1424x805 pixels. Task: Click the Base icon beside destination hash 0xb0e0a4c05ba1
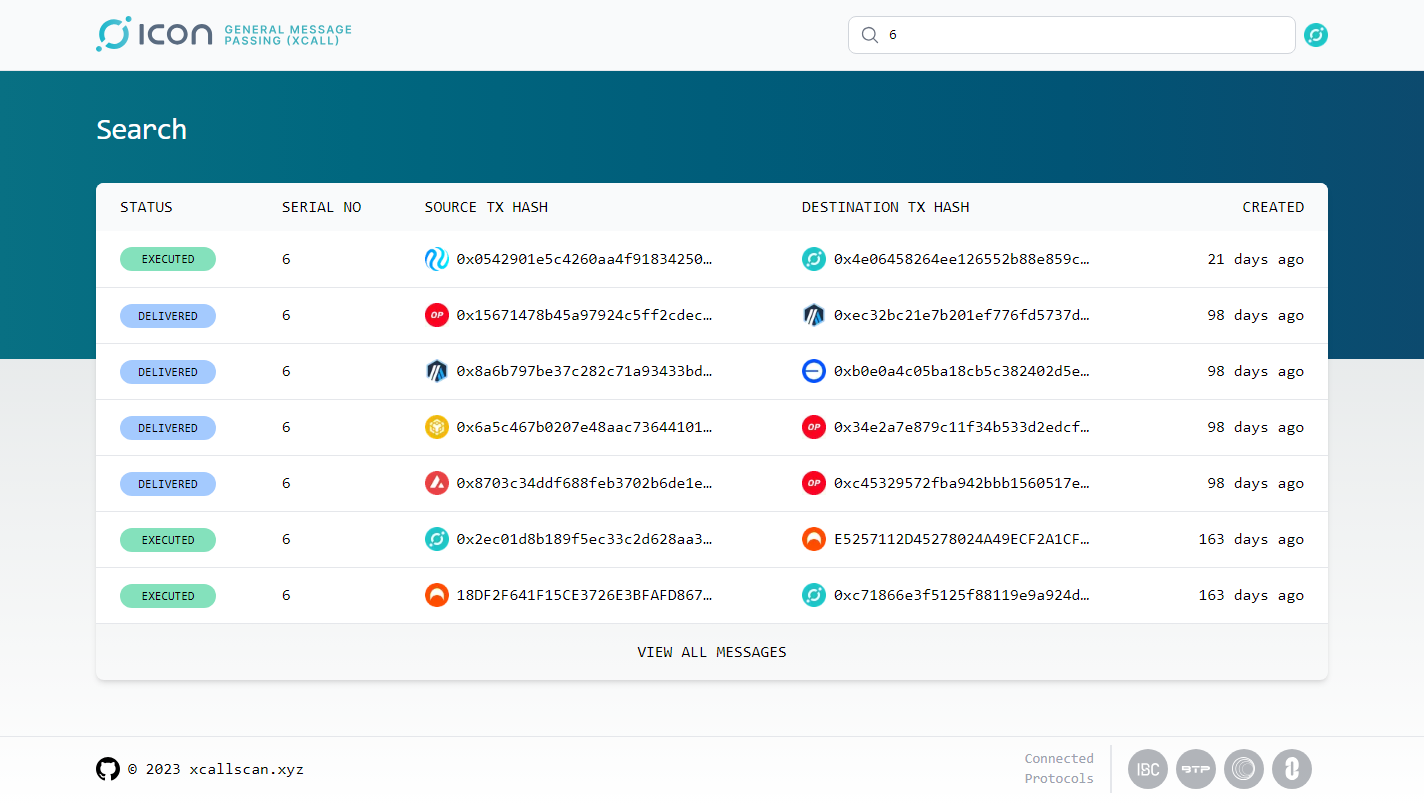814,371
